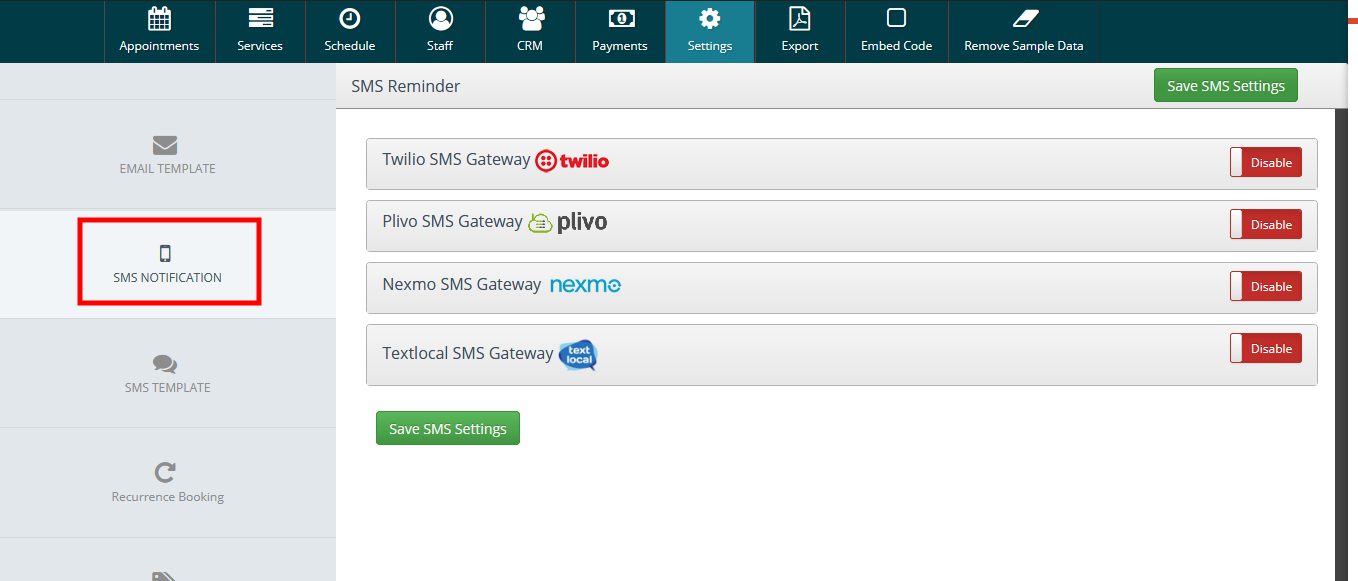
Task: Click the SMS Reminder heading
Action: 406,86
